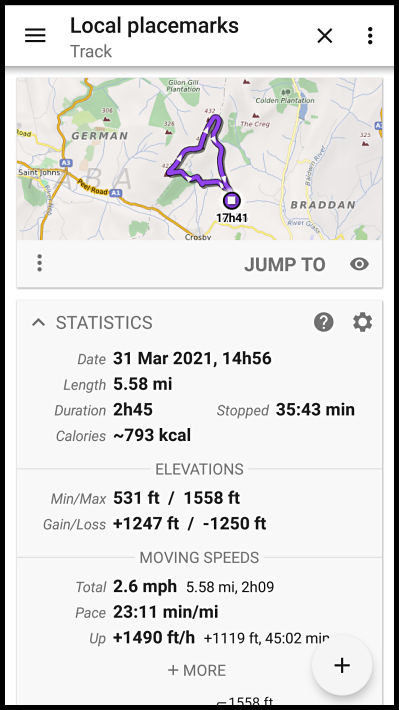The height and width of the screenshot is (710, 399).
Task: Tap the 17h41 time label on map
Action: [x=231, y=218]
